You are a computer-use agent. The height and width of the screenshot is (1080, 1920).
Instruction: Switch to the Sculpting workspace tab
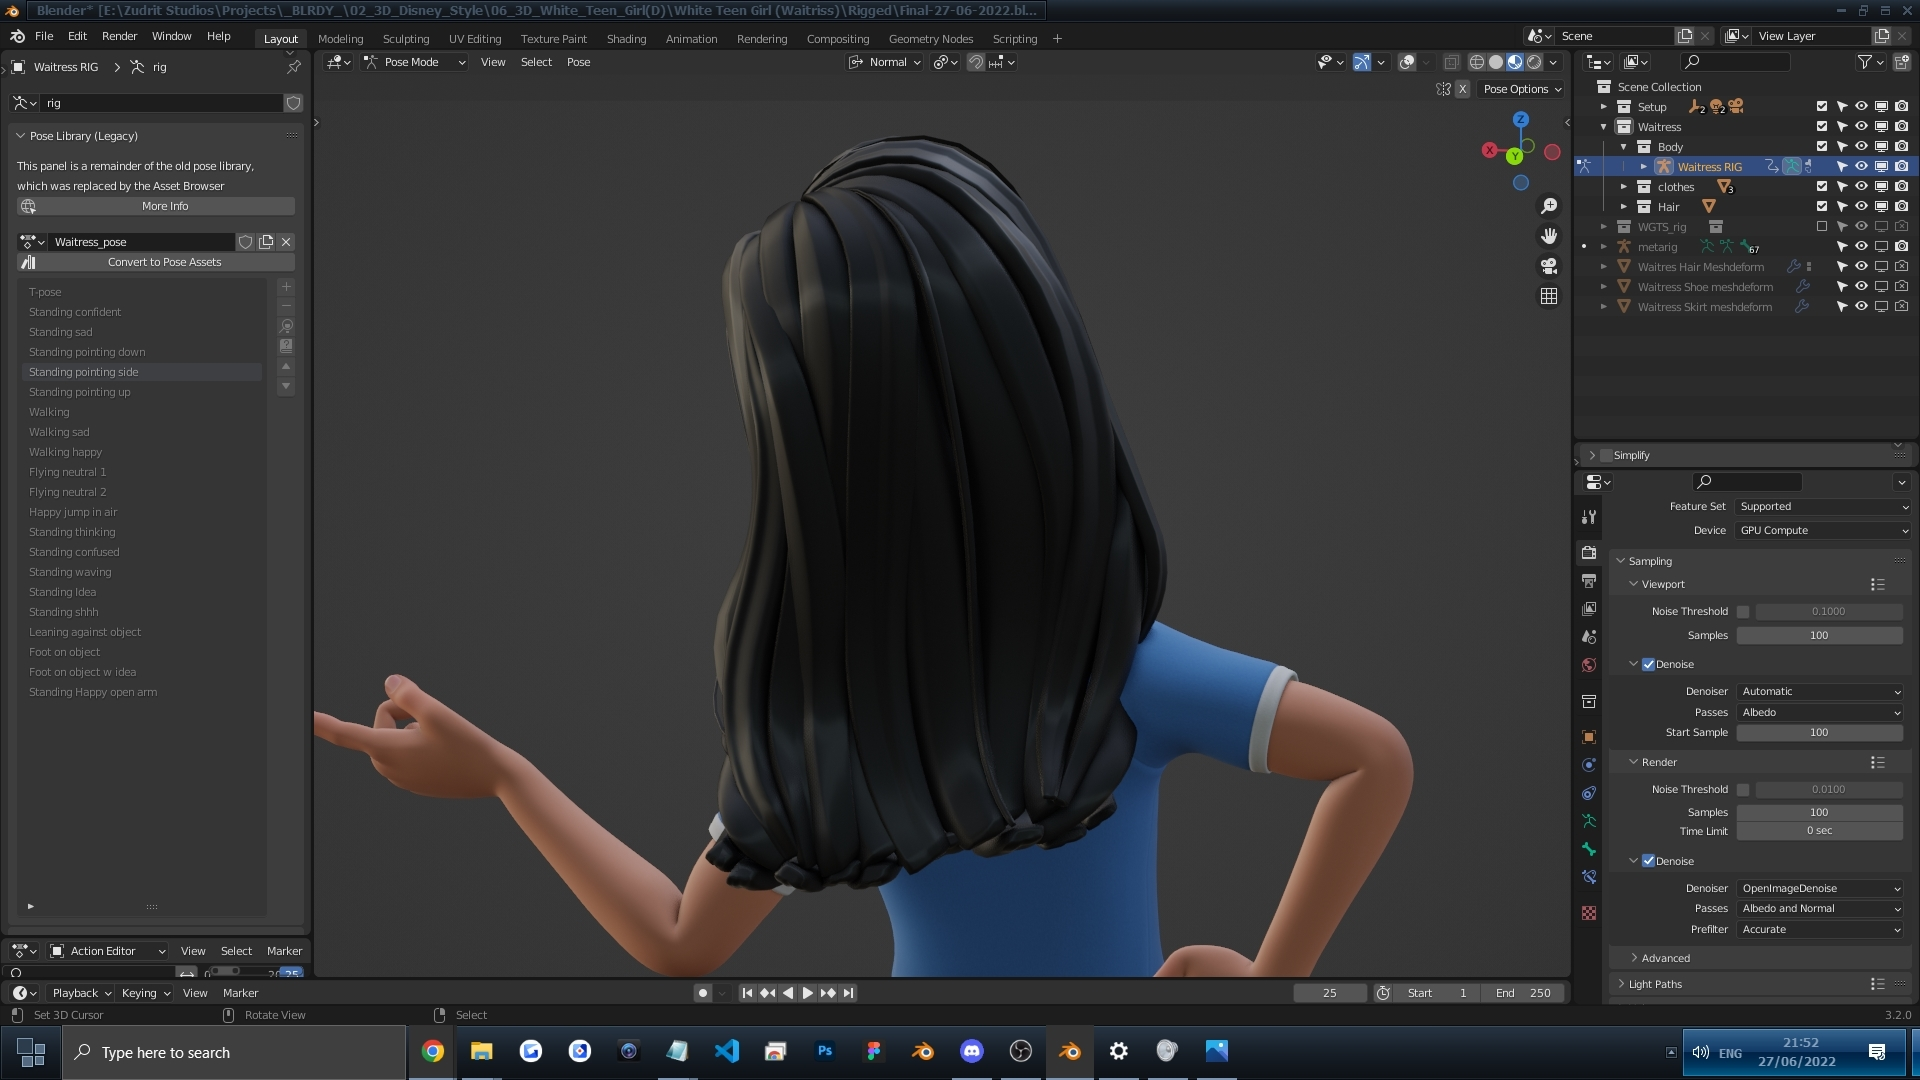tap(405, 39)
